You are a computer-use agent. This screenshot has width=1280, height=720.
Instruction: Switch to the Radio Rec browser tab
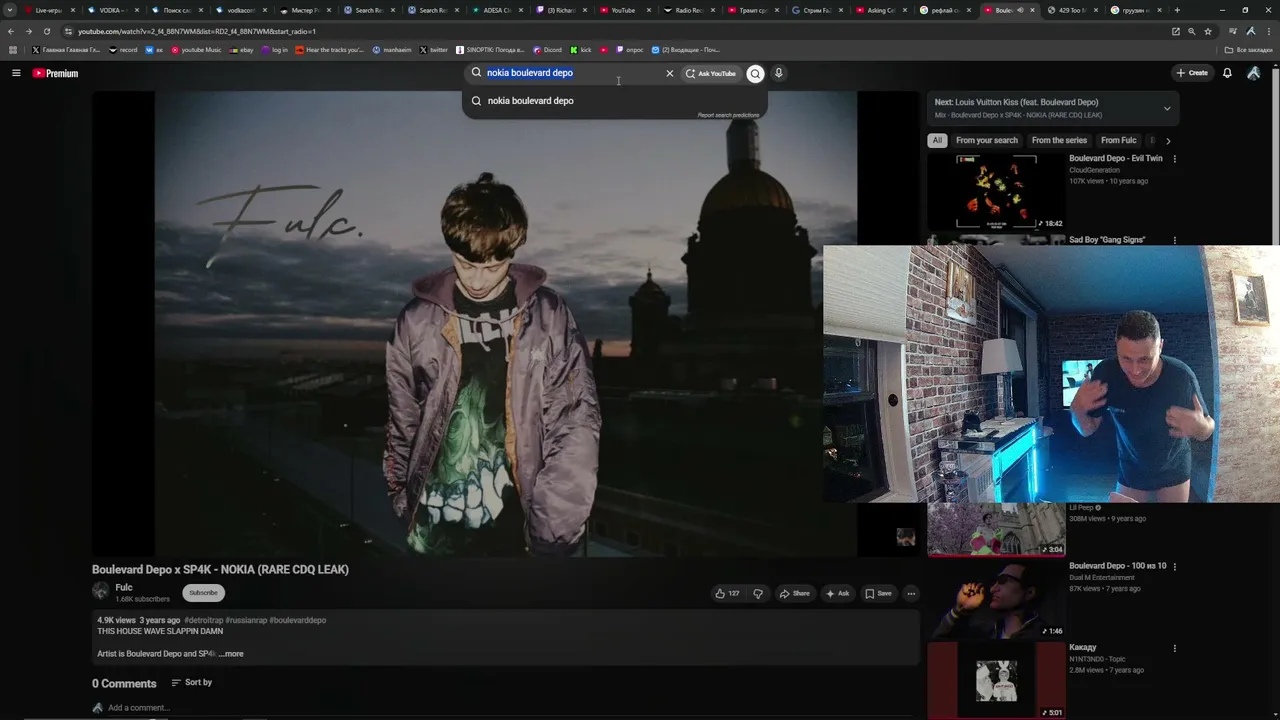pos(688,10)
